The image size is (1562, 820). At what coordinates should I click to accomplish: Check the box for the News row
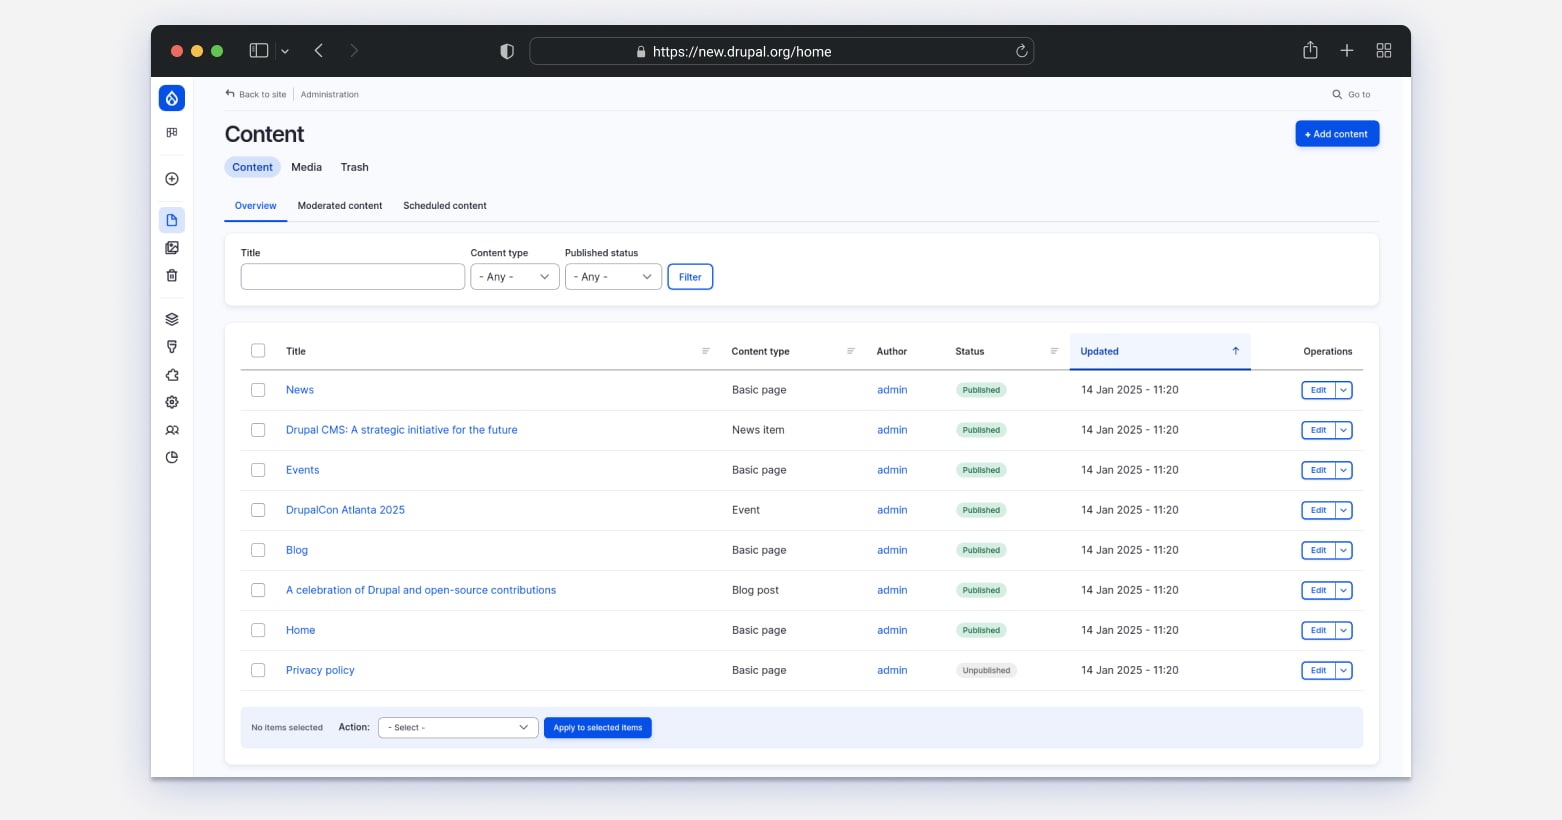pos(258,390)
